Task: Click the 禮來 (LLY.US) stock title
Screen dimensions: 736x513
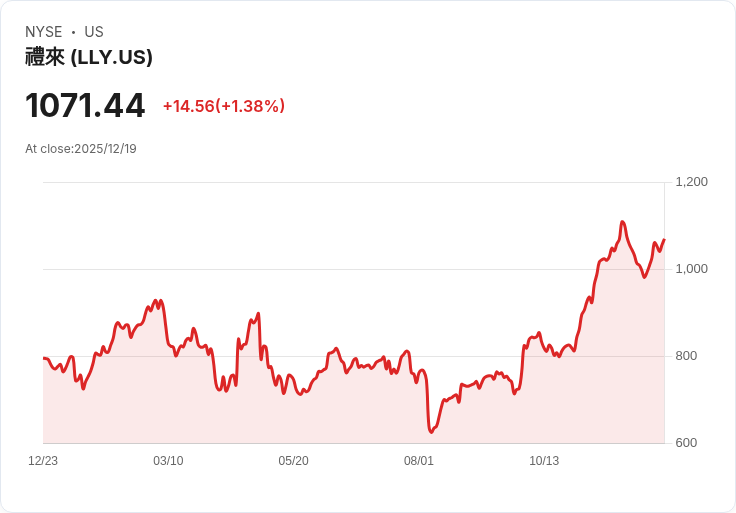Action: click(89, 57)
